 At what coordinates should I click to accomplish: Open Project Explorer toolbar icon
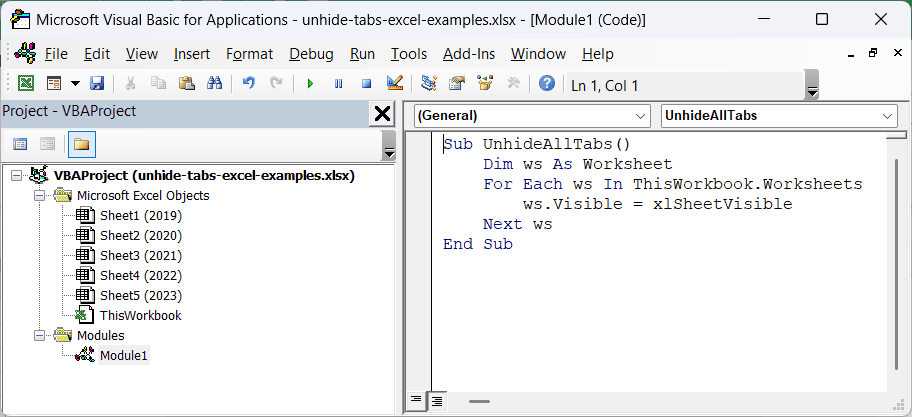point(429,84)
